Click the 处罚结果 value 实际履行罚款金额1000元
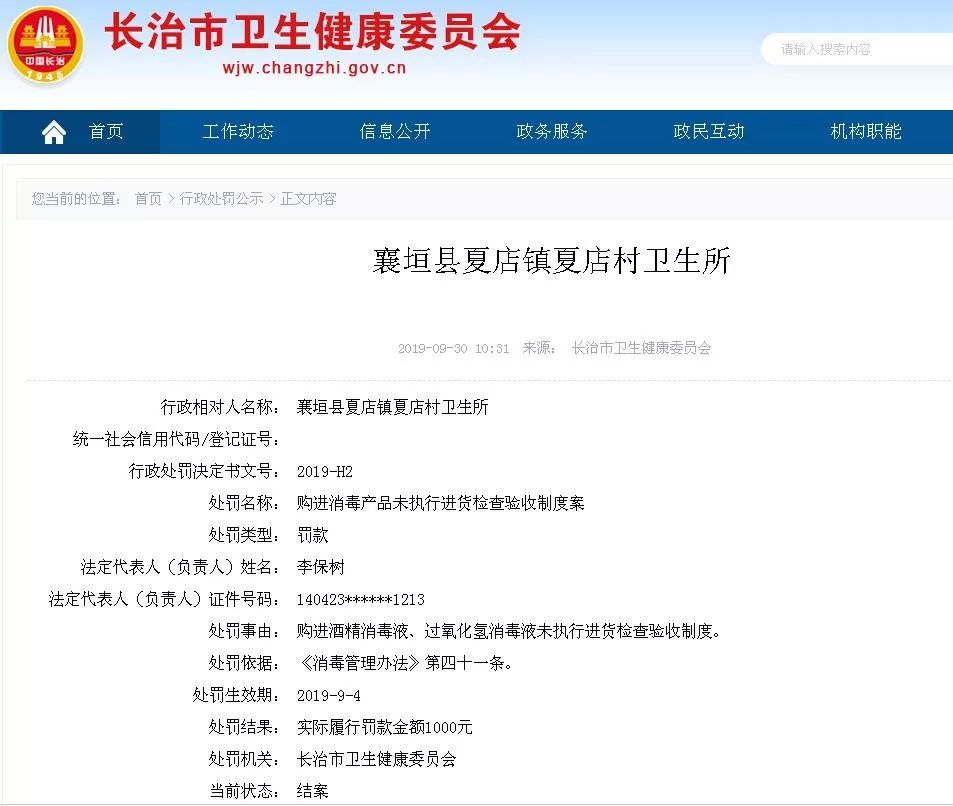The height and width of the screenshot is (806, 953). 385,728
